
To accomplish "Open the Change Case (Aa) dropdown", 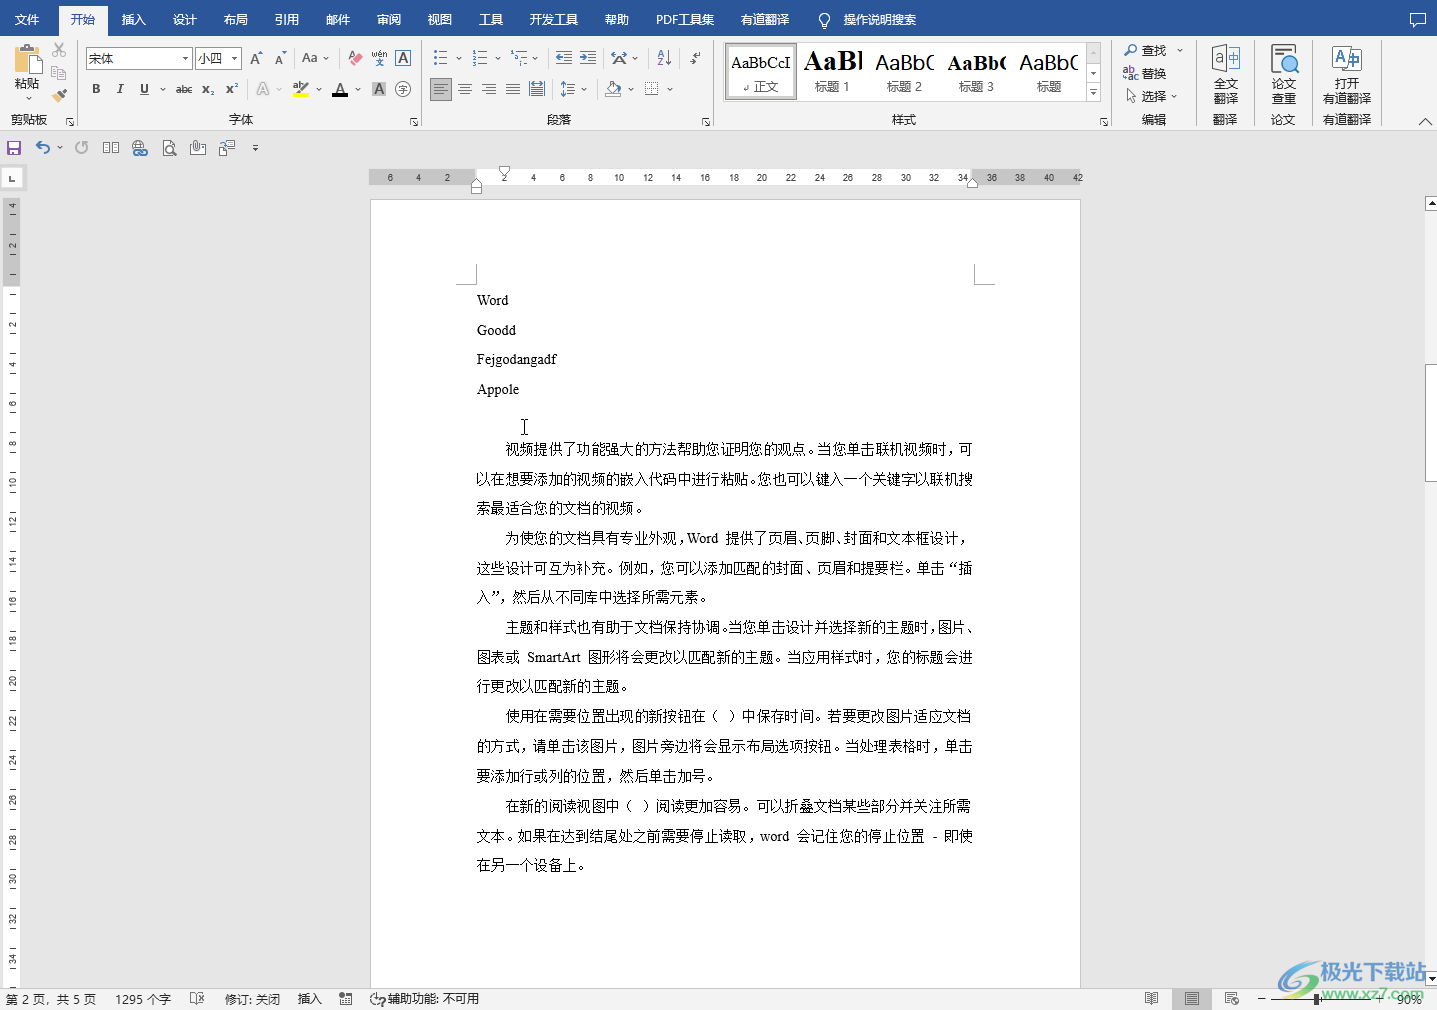I will (x=315, y=58).
